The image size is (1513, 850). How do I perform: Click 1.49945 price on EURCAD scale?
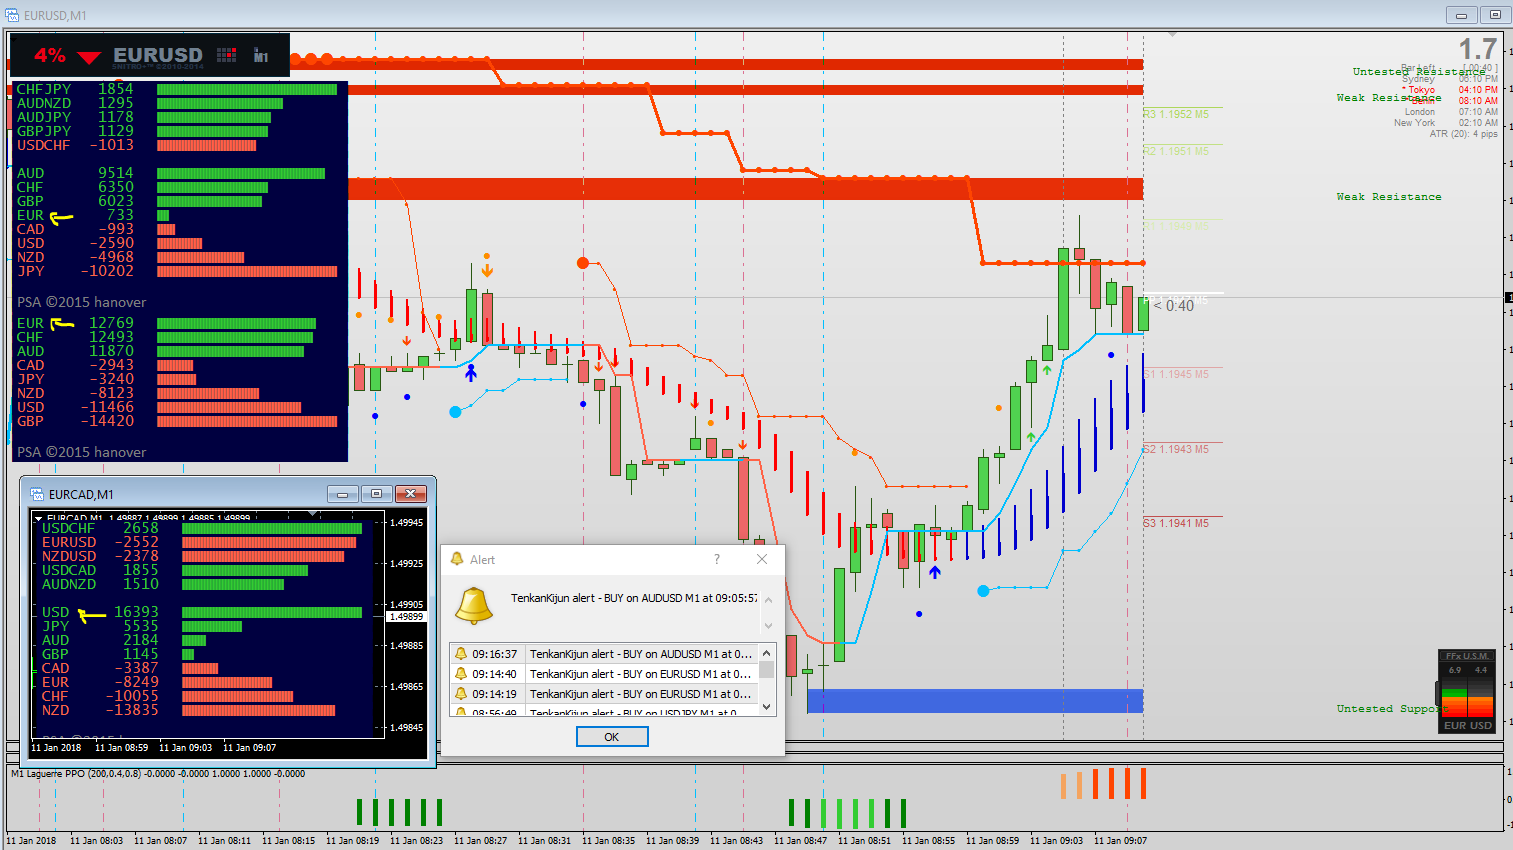point(406,523)
